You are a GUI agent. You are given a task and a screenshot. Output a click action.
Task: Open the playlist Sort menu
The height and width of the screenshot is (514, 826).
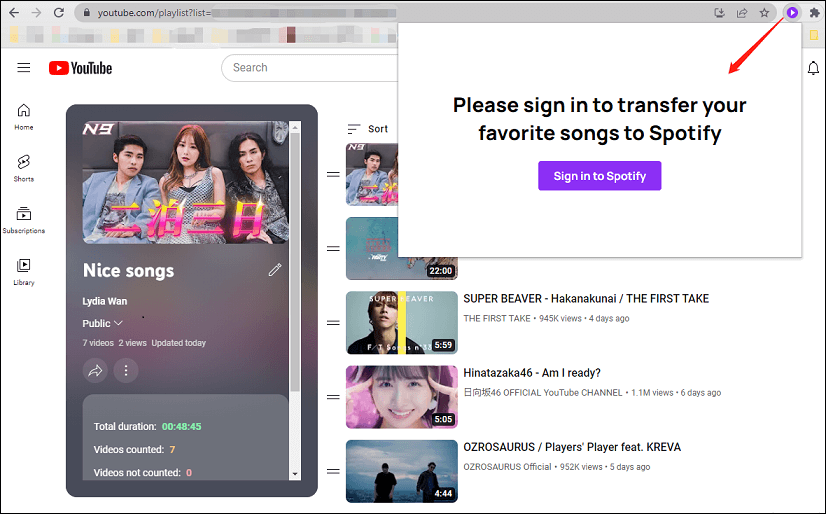pos(368,128)
